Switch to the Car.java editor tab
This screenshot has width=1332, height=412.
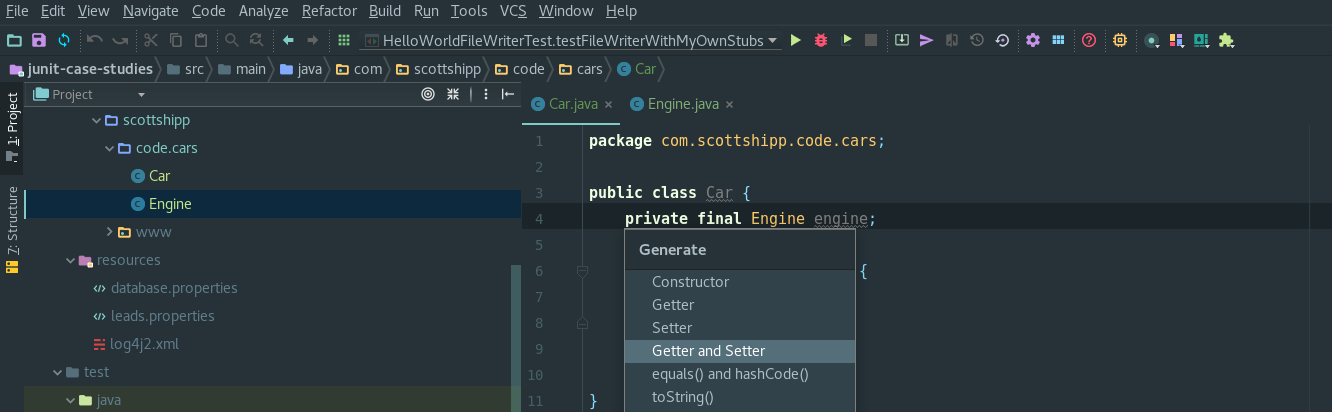point(571,104)
